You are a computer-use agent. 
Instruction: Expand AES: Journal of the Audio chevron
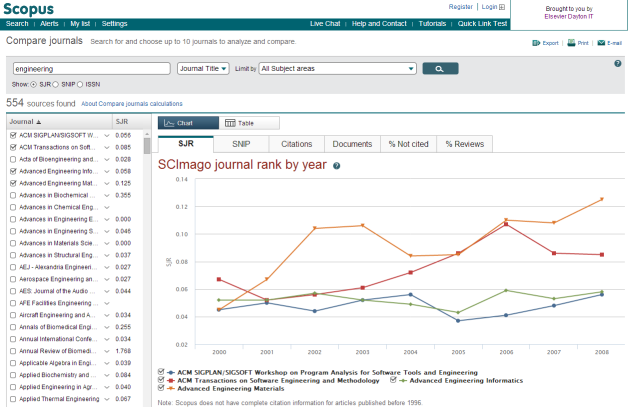click(x=107, y=291)
